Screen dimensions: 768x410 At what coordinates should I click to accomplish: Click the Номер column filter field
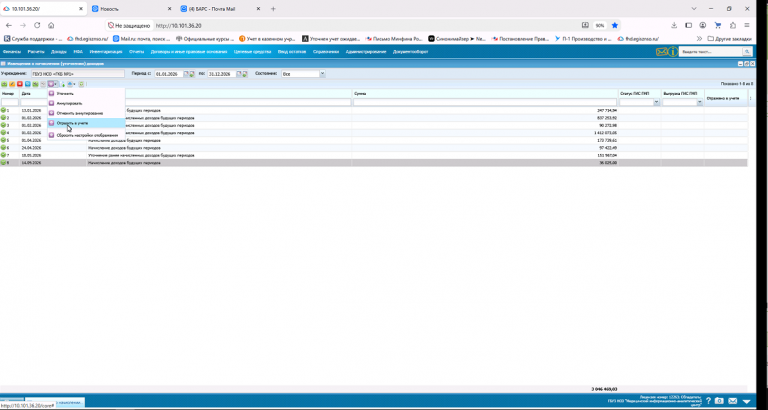point(10,102)
